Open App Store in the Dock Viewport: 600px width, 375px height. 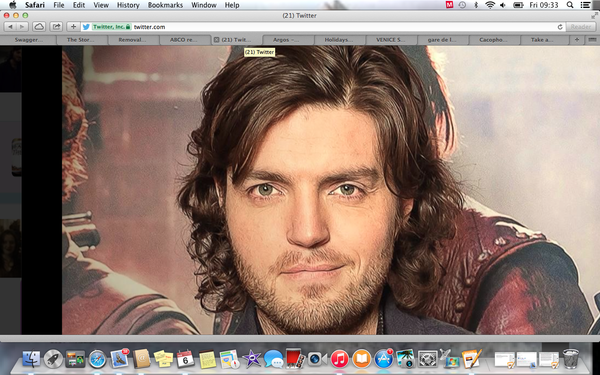click(384, 359)
